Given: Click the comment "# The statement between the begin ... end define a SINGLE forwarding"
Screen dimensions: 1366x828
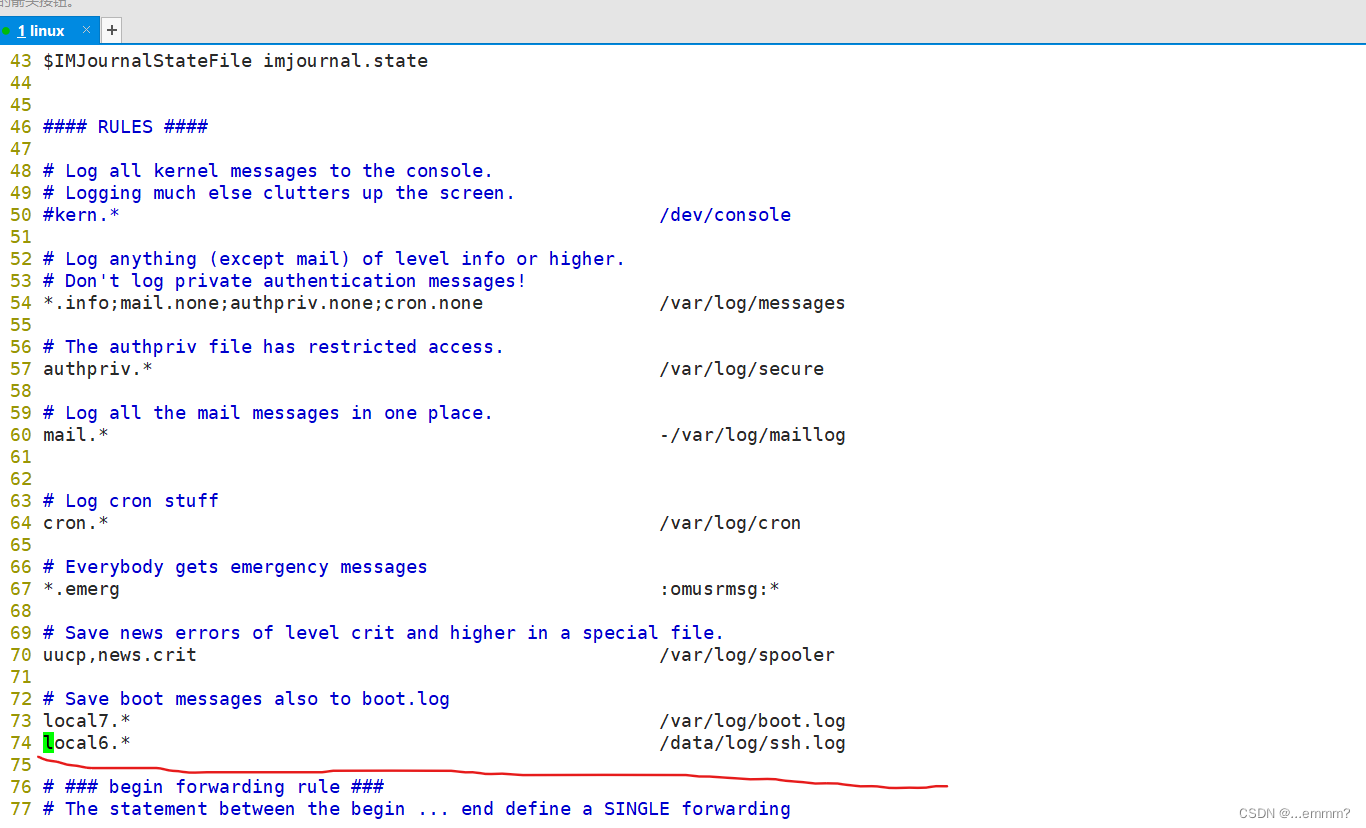Looking at the screenshot, I should (417, 809).
